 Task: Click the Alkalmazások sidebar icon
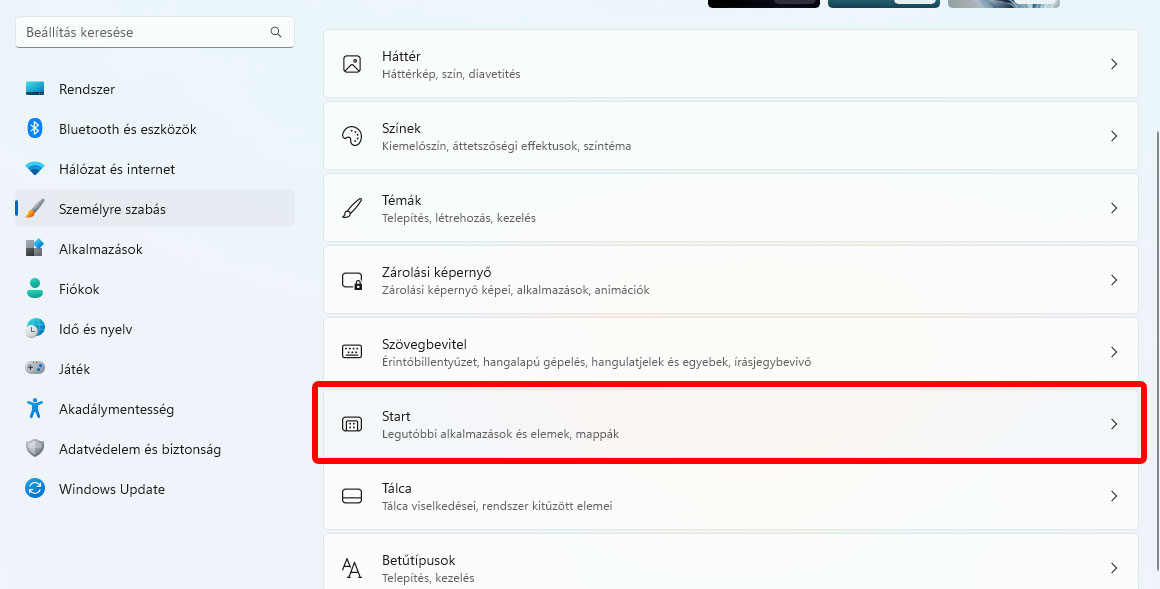click(x=35, y=249)
